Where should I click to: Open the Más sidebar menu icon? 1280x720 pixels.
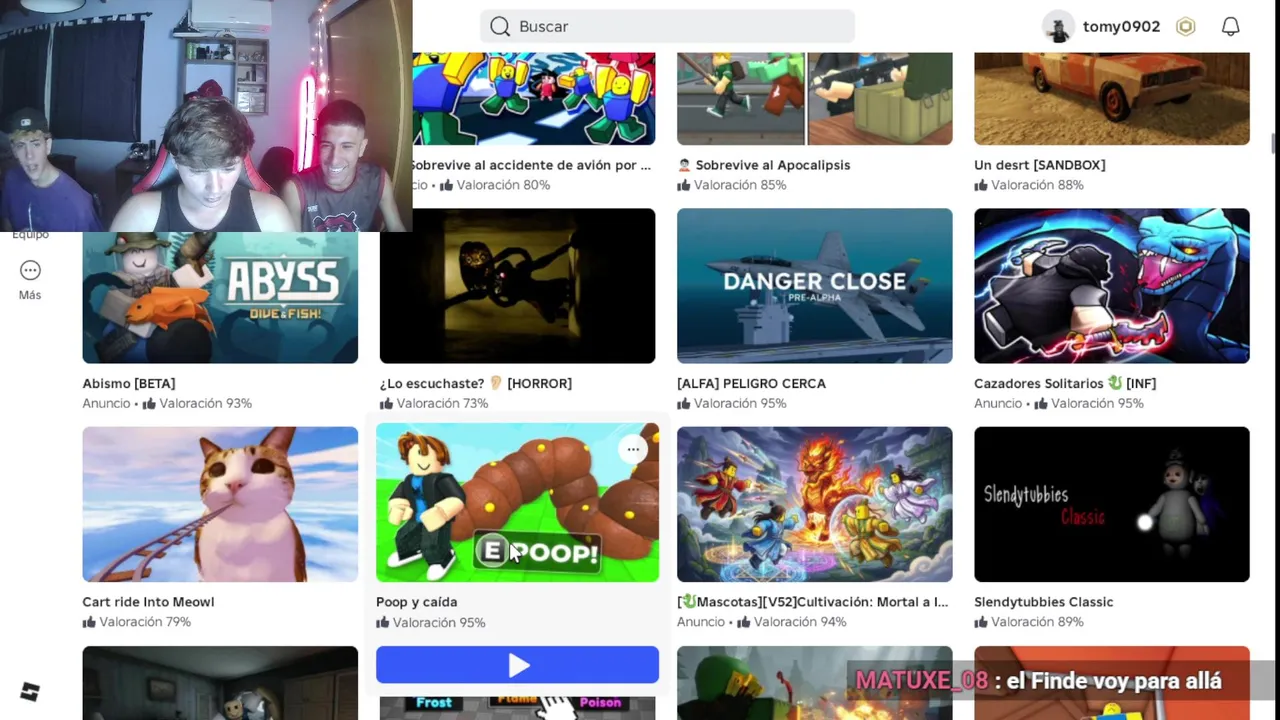coord(30,270)
